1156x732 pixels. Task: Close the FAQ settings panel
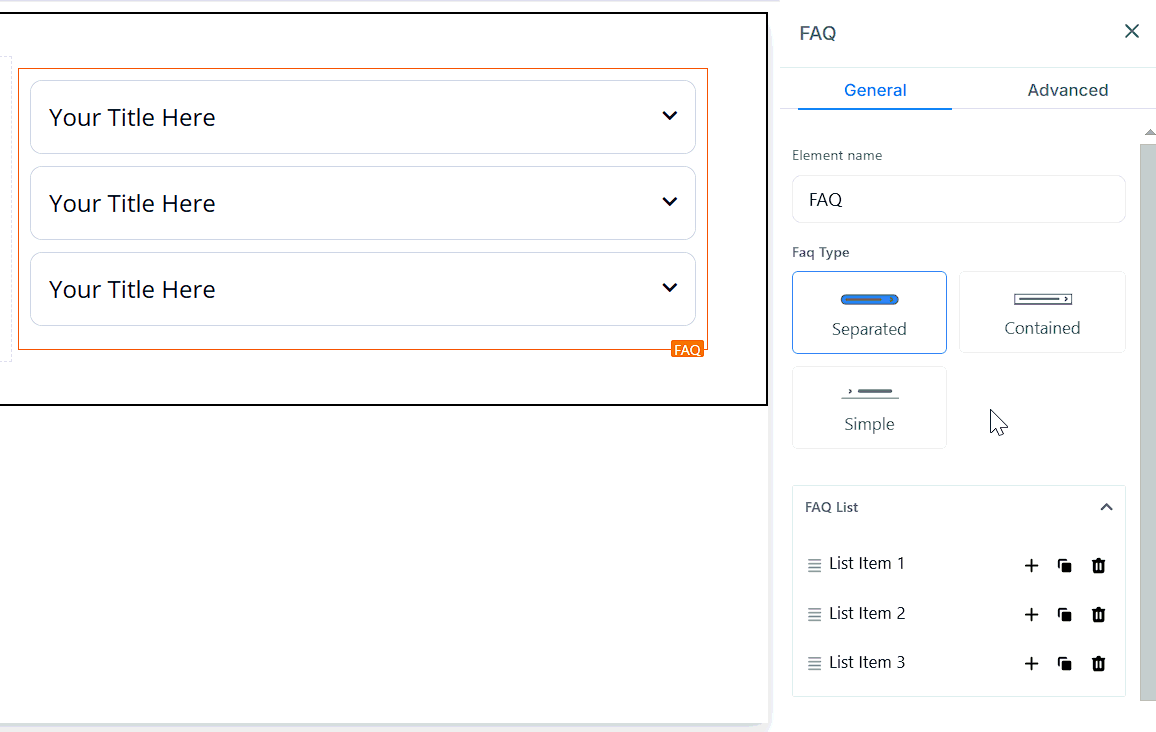[x=1131, y=32]
